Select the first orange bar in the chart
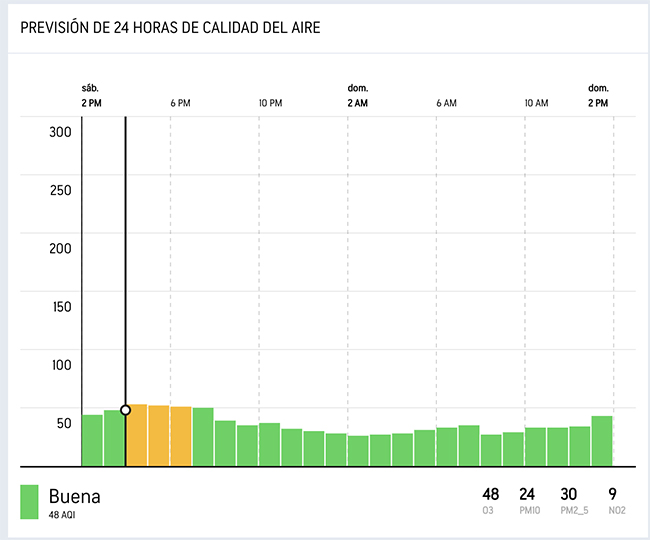Screen dimensions: 650x540 tap(137, 435)
